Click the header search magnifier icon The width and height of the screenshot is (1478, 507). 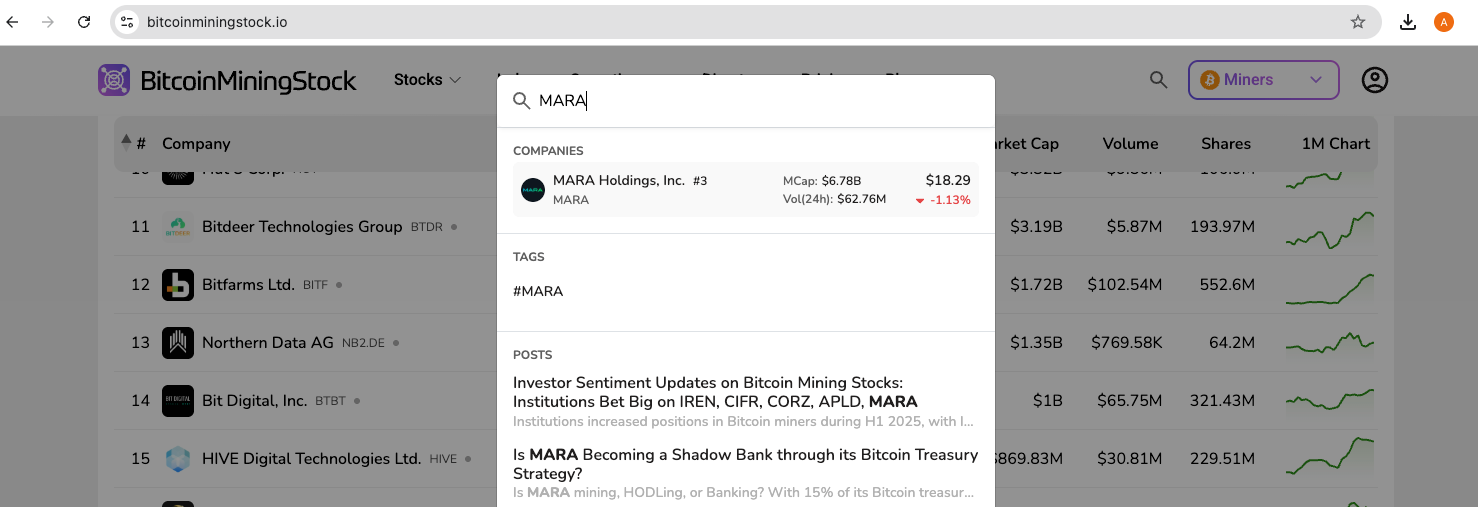point(1158,80)
